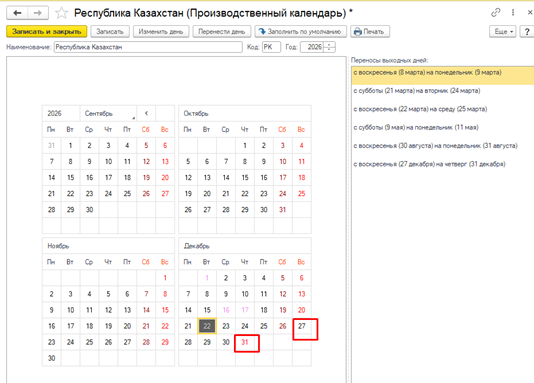Click Заполнить по умолчанию button
Image resolution: width=534 pixels, height=383 pixels.
tap(301, 32)
